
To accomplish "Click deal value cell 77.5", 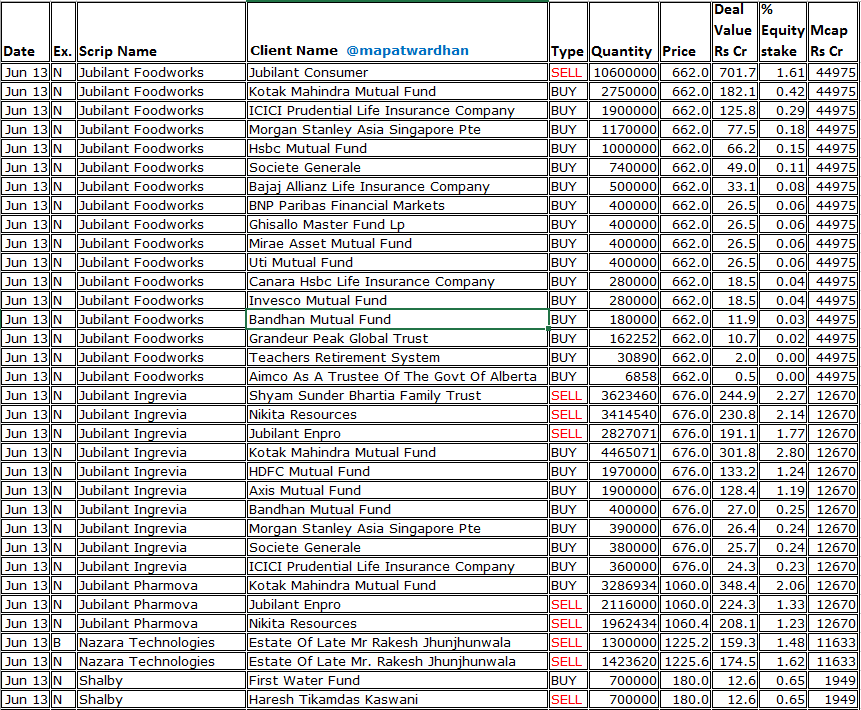I will [x=735, y=130].
